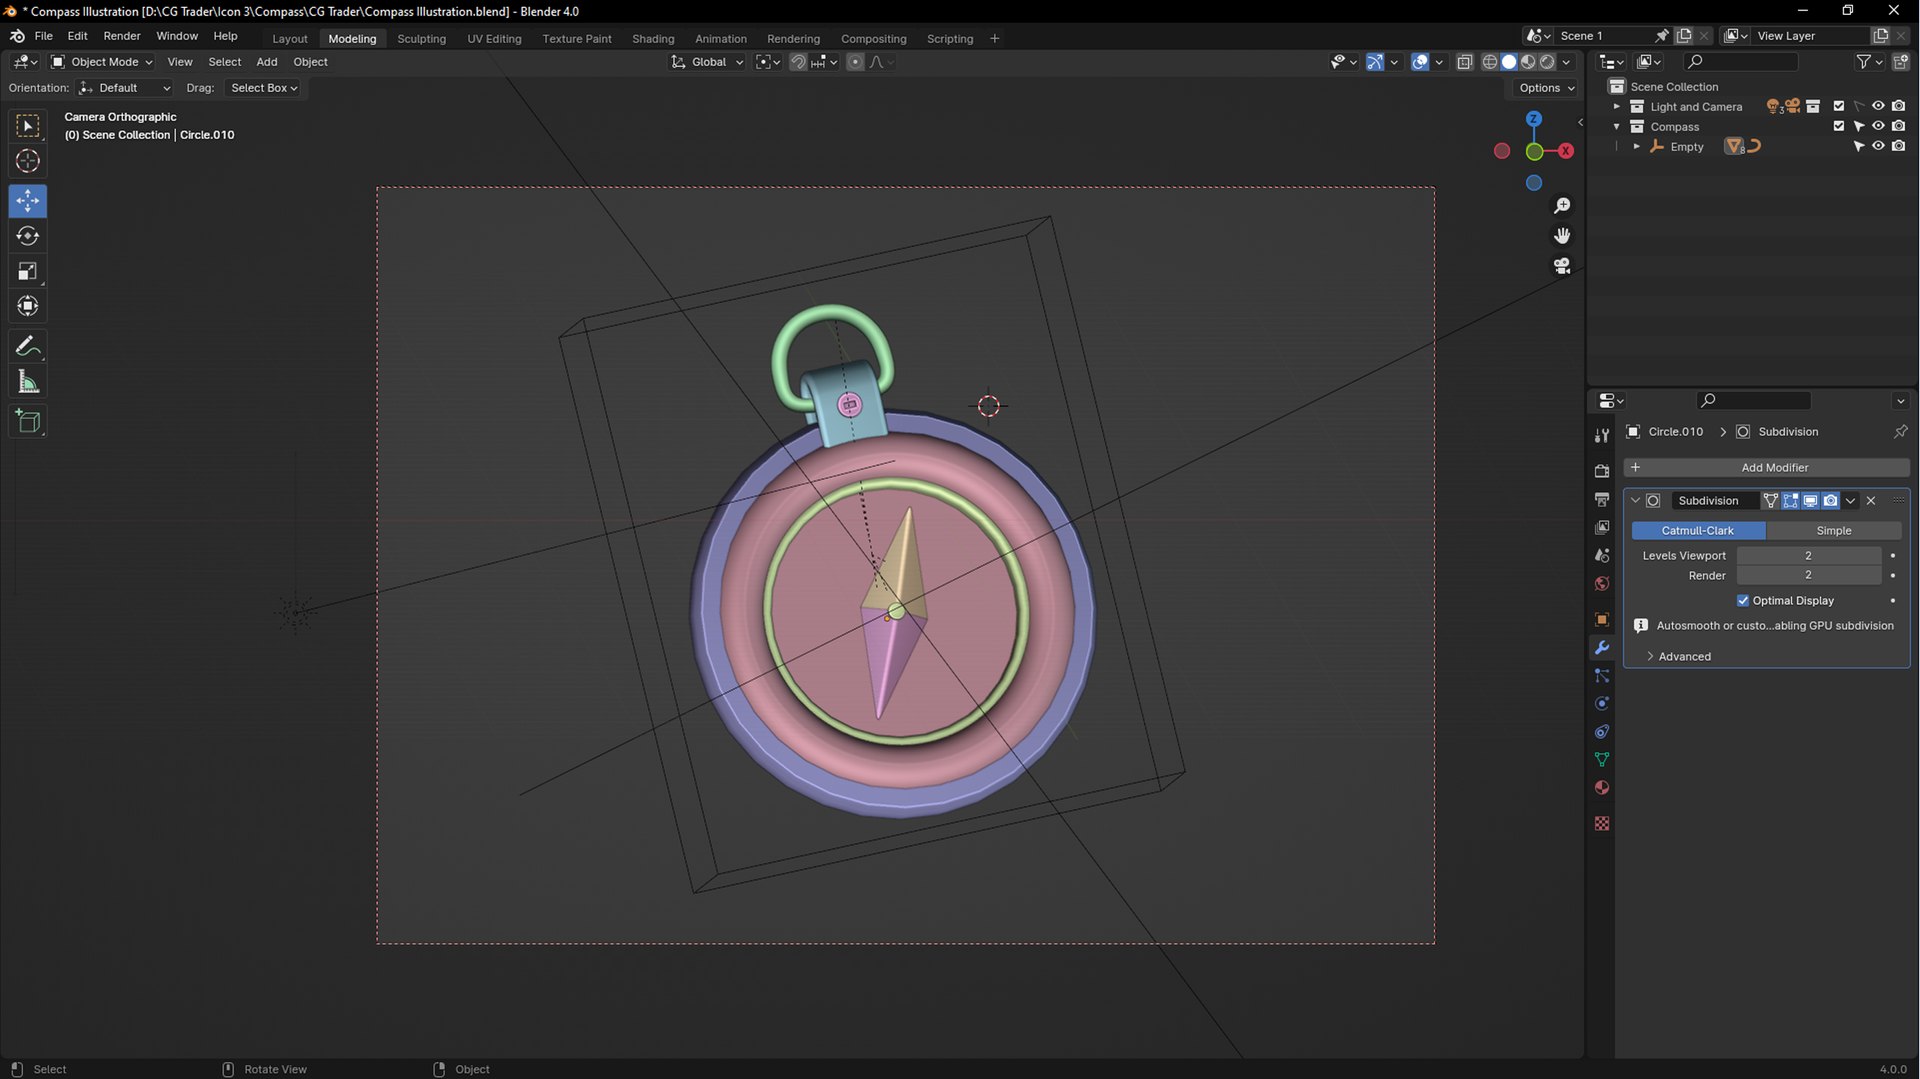1920x1079 pixels.
Task: Remove the Subdivision modifier
Action: (x=1871, y=501)
